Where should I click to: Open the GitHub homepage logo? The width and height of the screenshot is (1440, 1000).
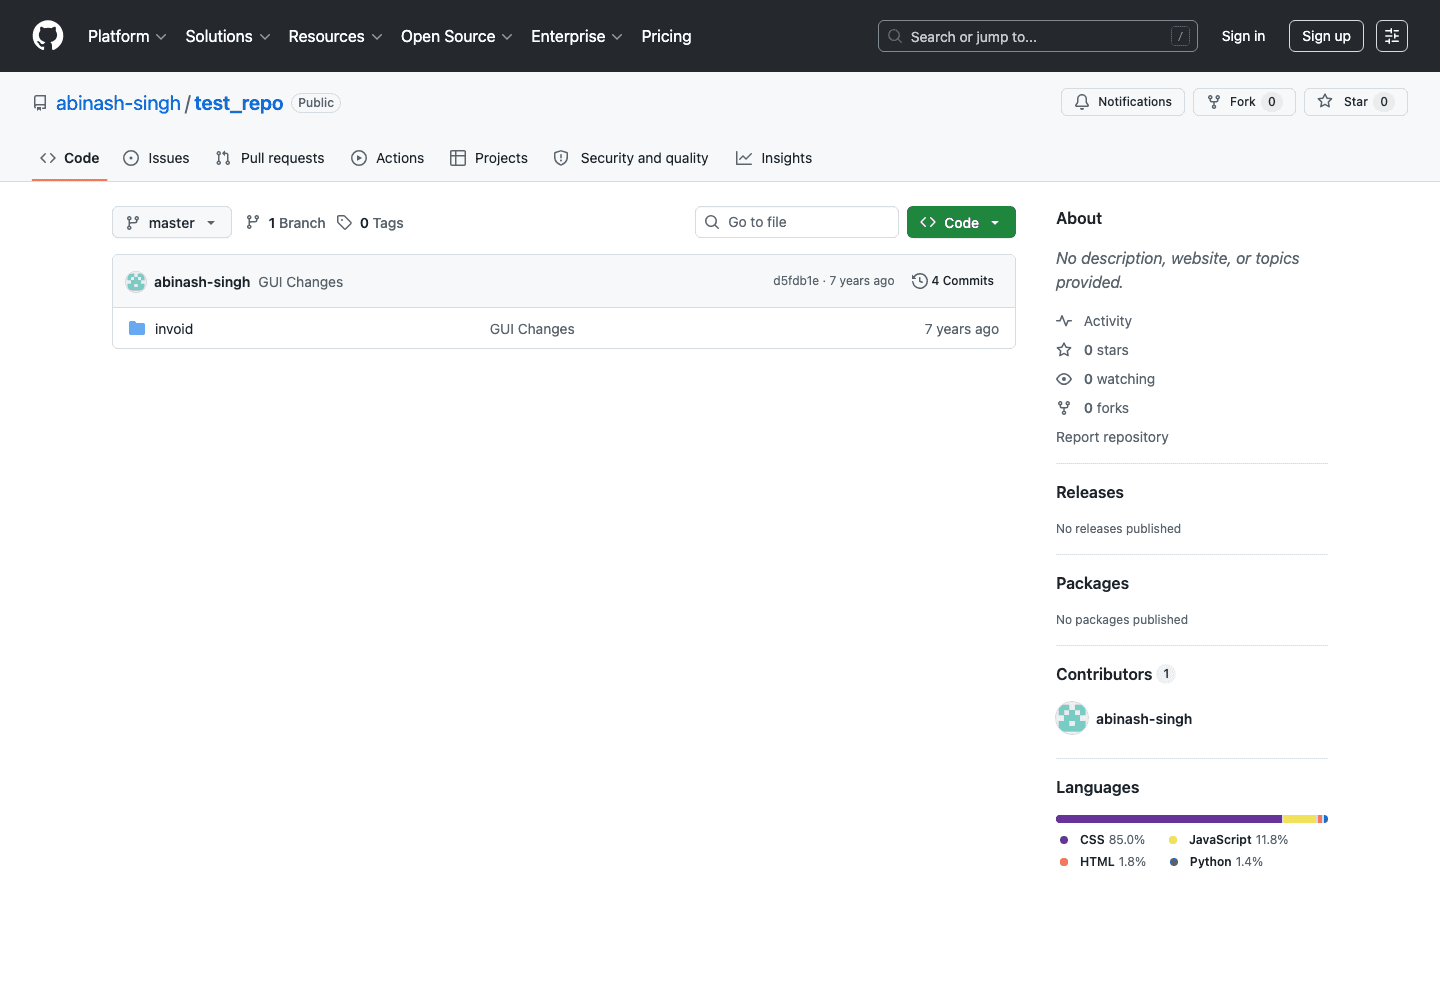(48, 36)
